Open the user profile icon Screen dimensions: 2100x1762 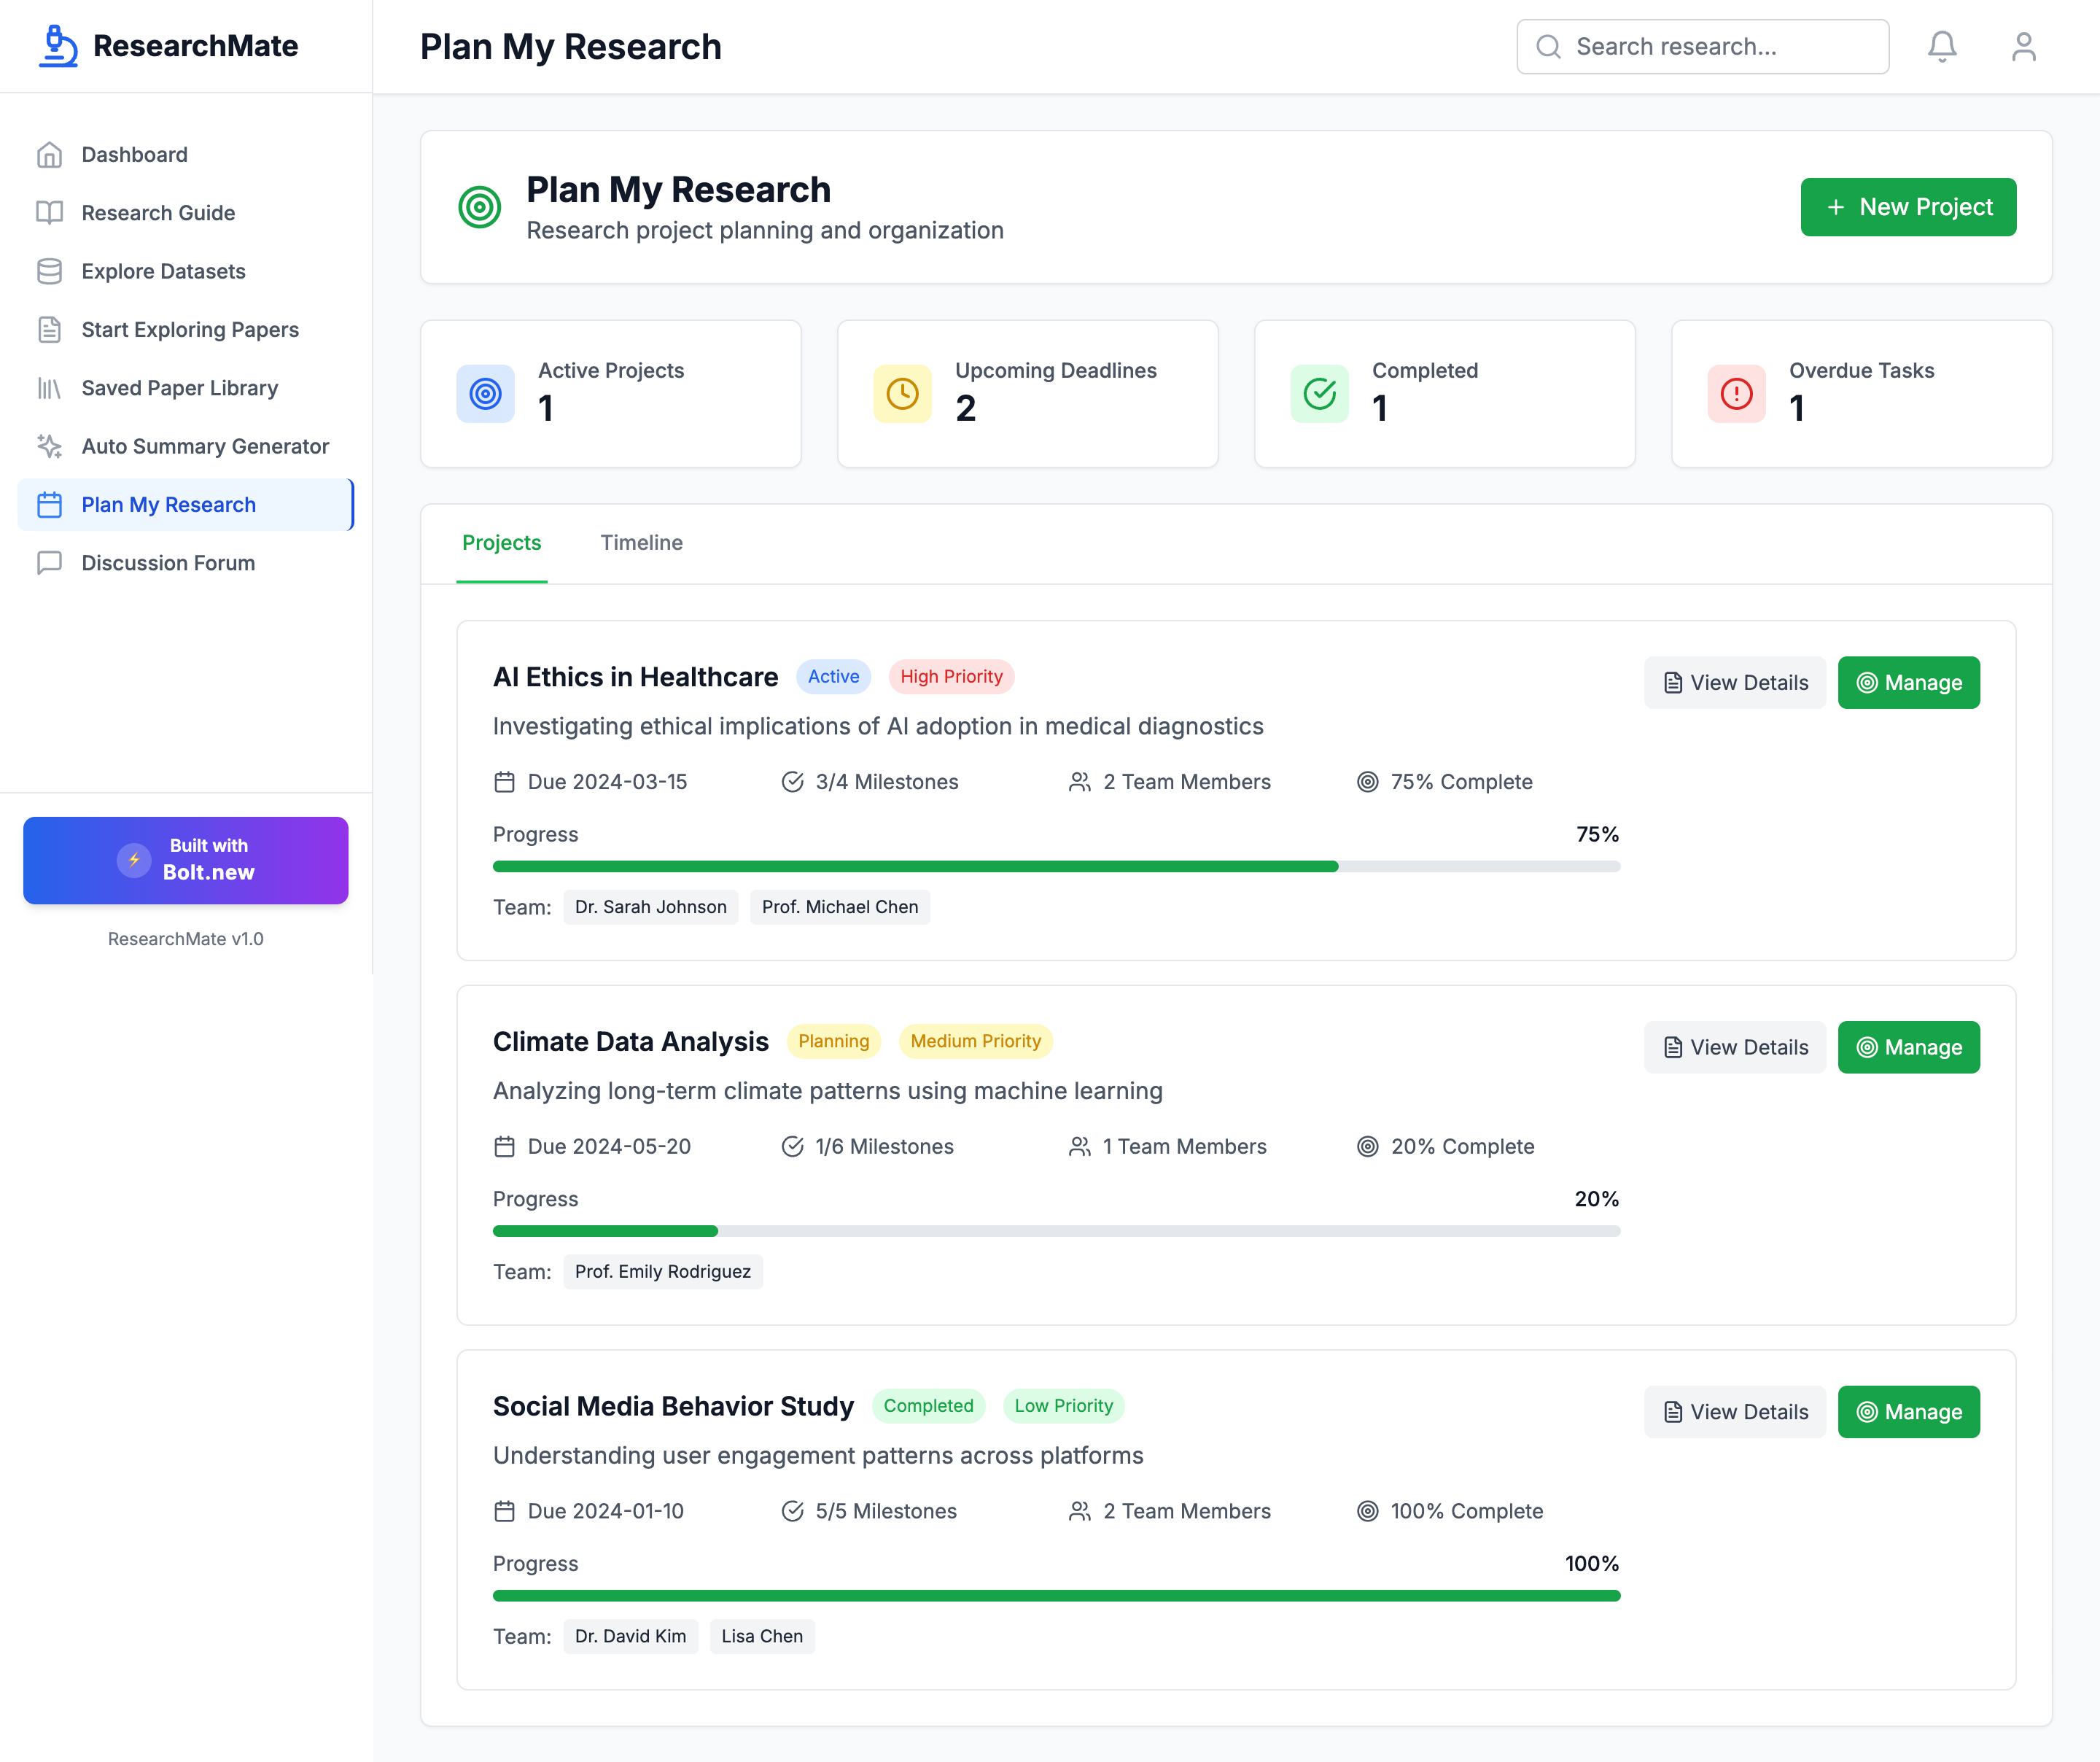pos(2022,46)
